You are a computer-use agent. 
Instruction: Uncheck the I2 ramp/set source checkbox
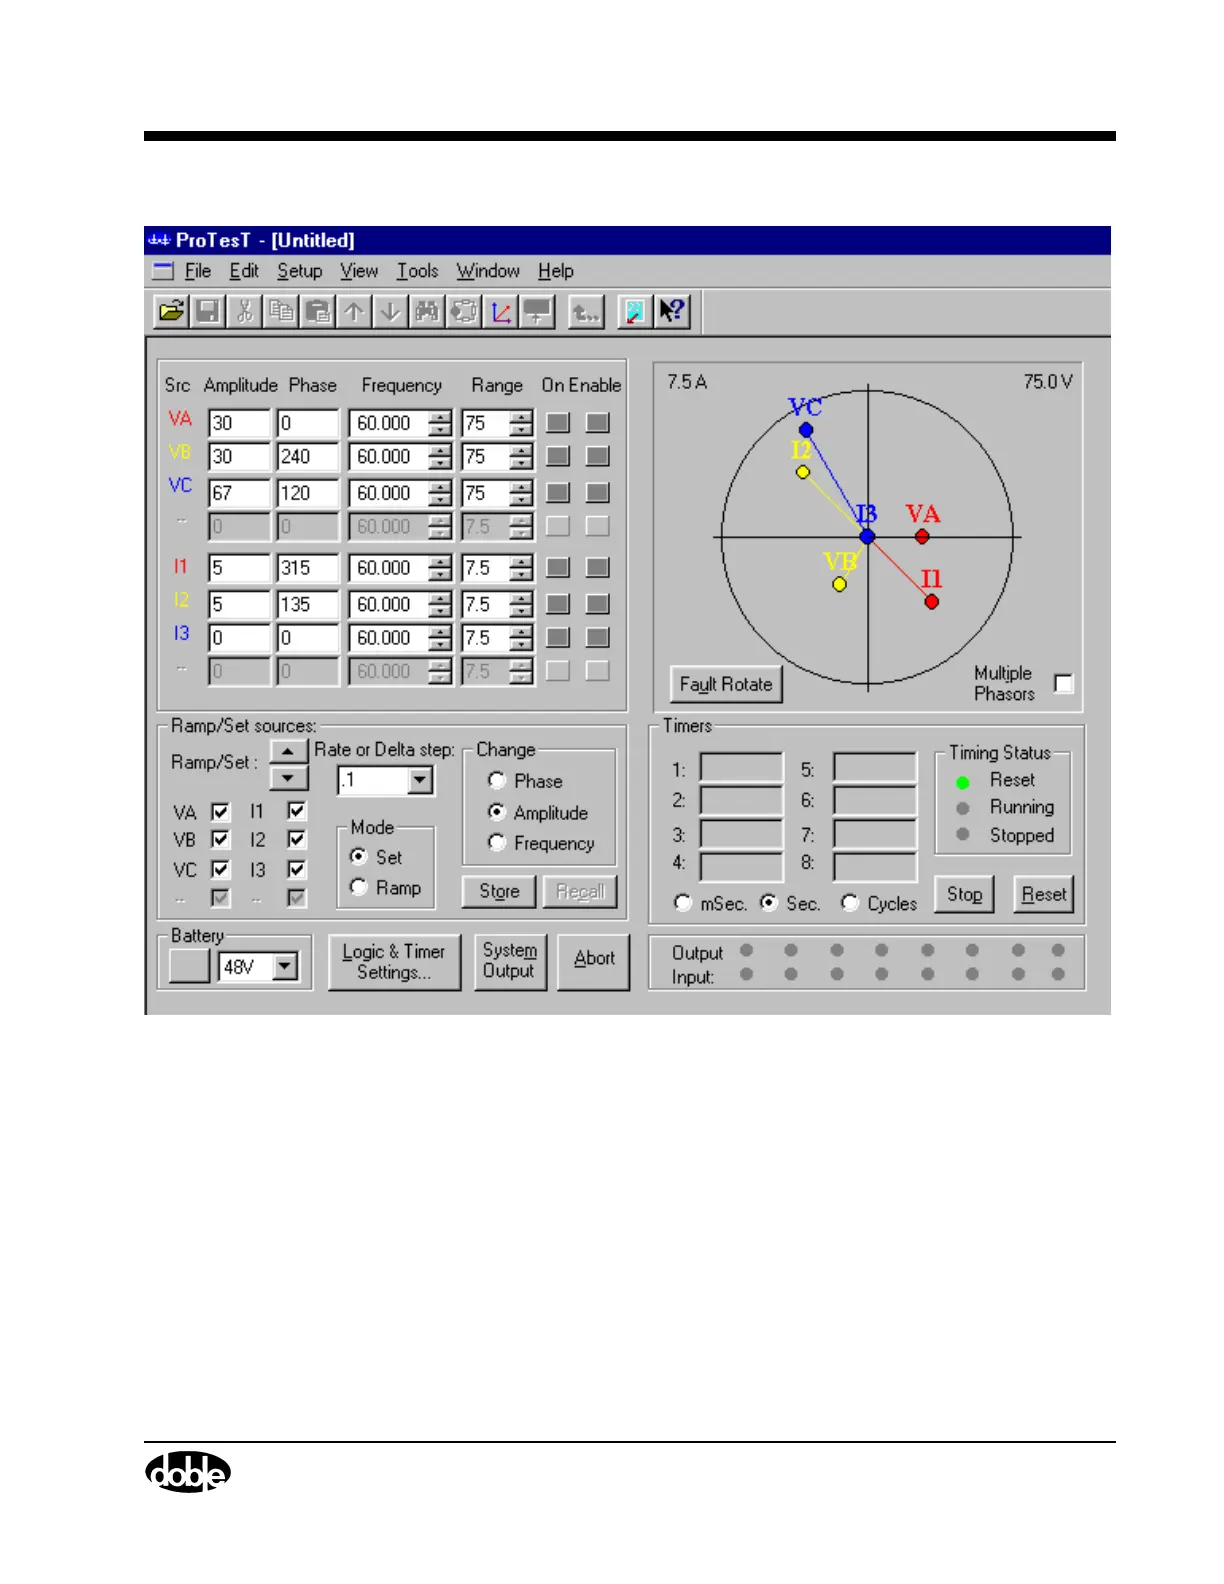(x=297, y=839)
